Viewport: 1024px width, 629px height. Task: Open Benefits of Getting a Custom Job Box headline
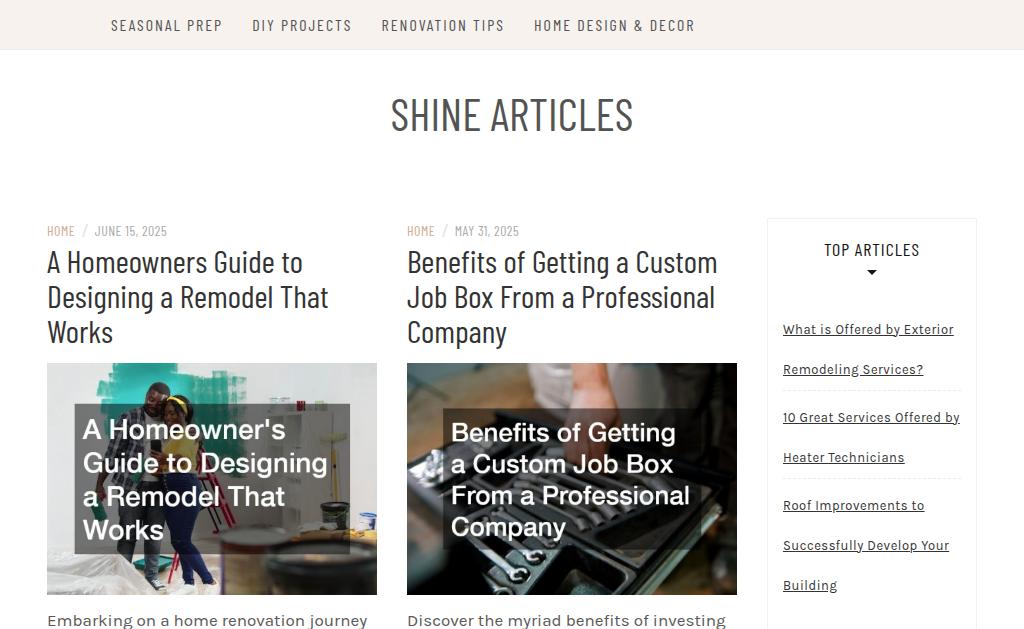(x=562, y=298)
